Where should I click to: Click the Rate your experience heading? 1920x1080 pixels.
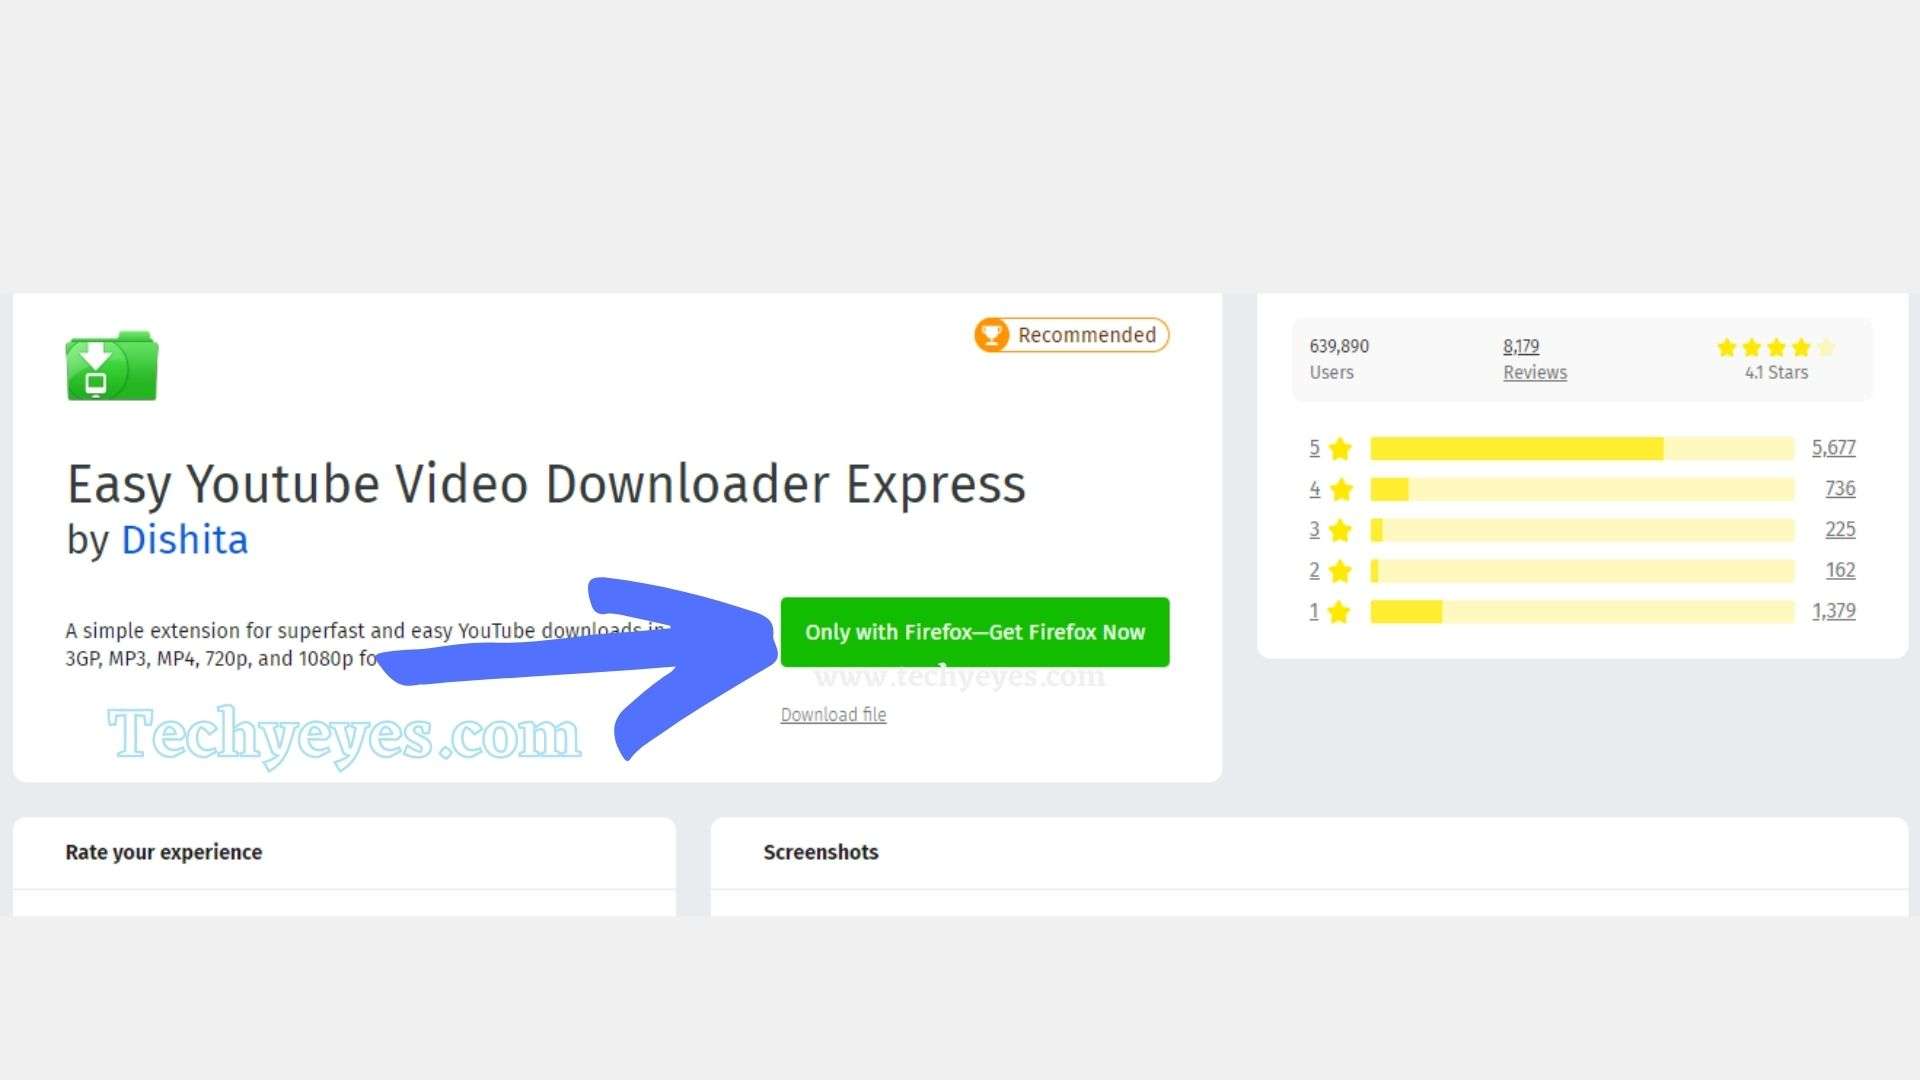point(164,853)
